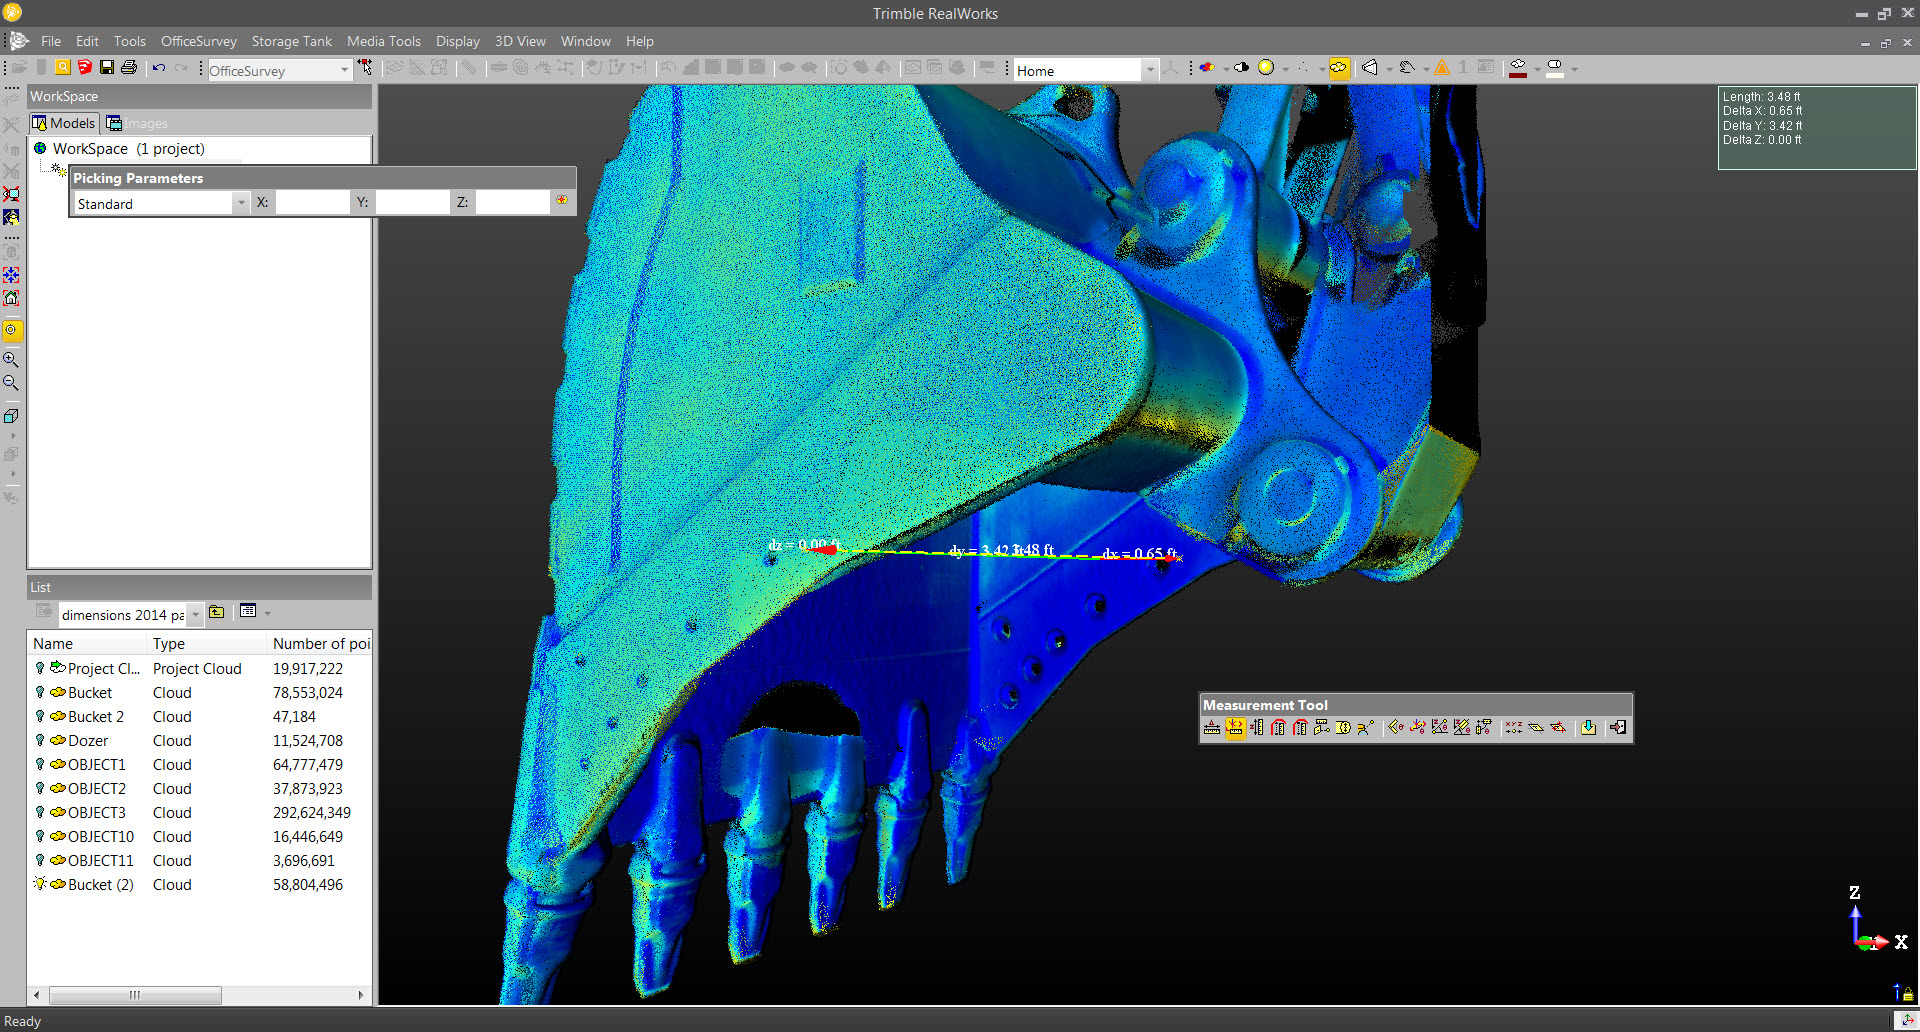The height and width of the screenshot is (1032, 1920).
Task: Toggle the Bucket 2 visibility lightbulb
Action: (40, 717)
